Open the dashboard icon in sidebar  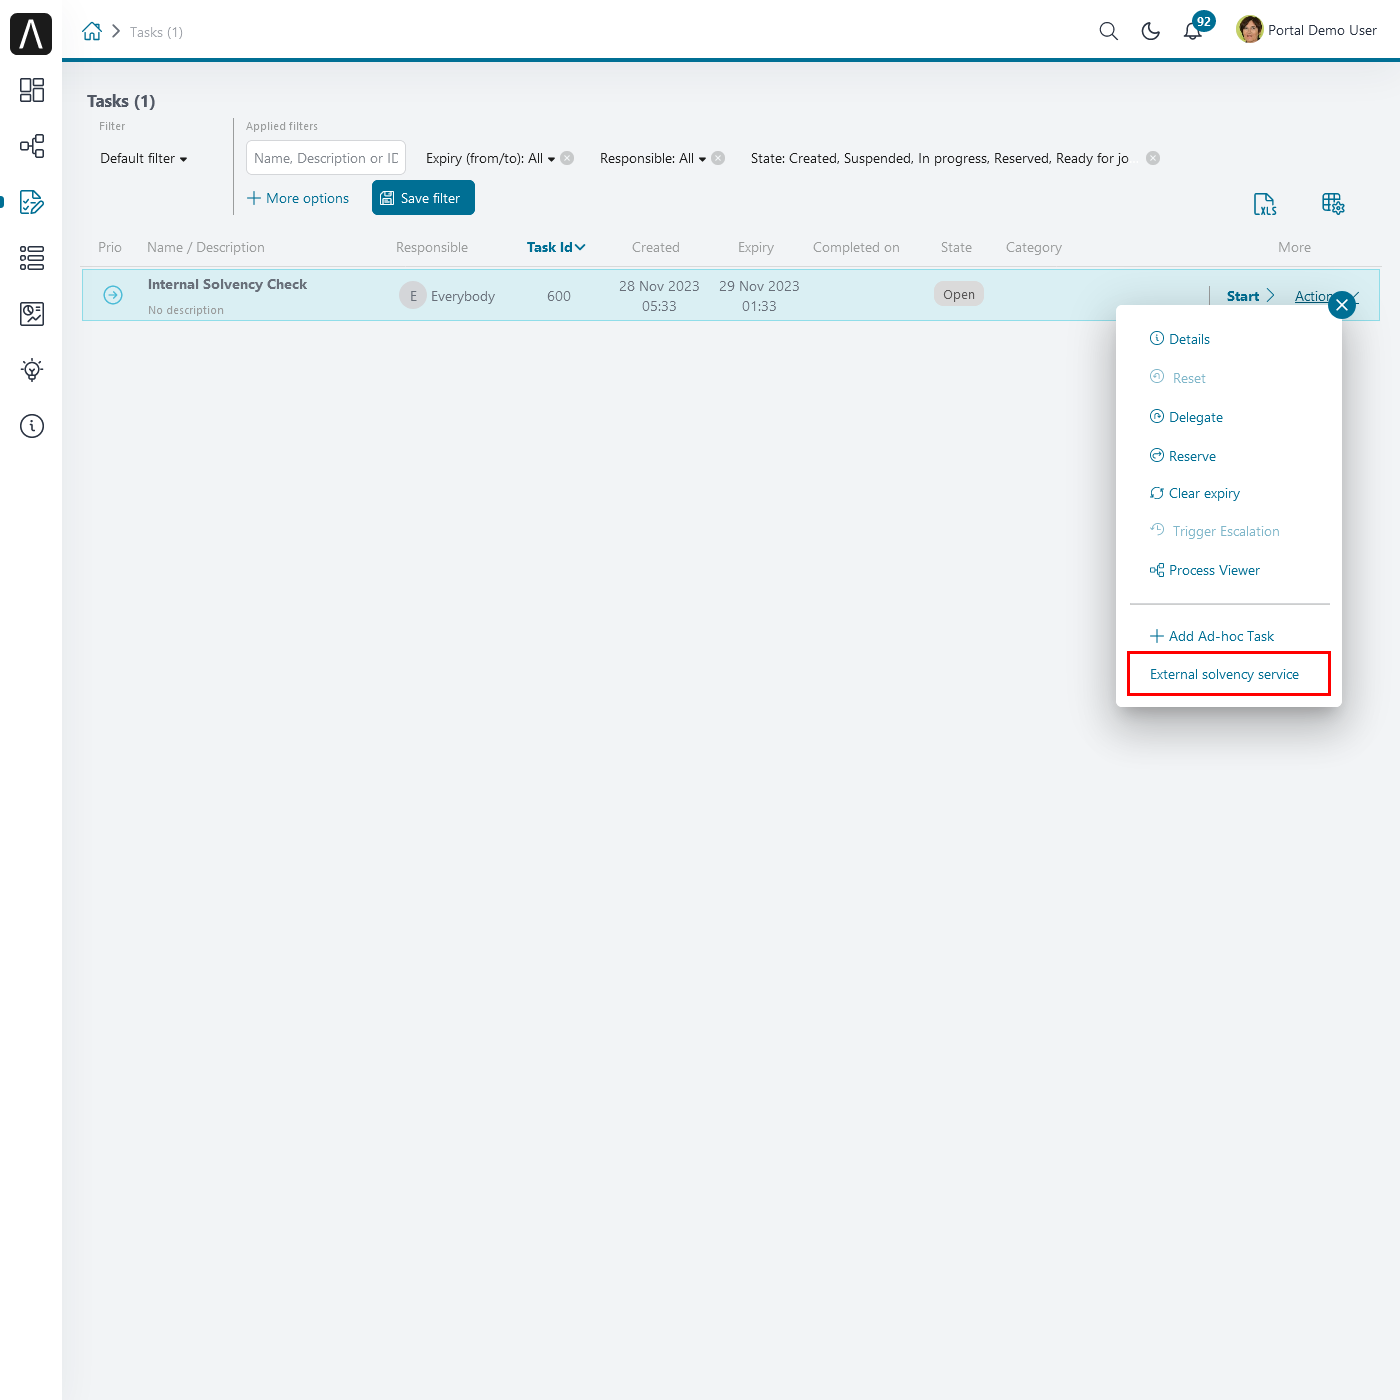[x=32, y=90]
